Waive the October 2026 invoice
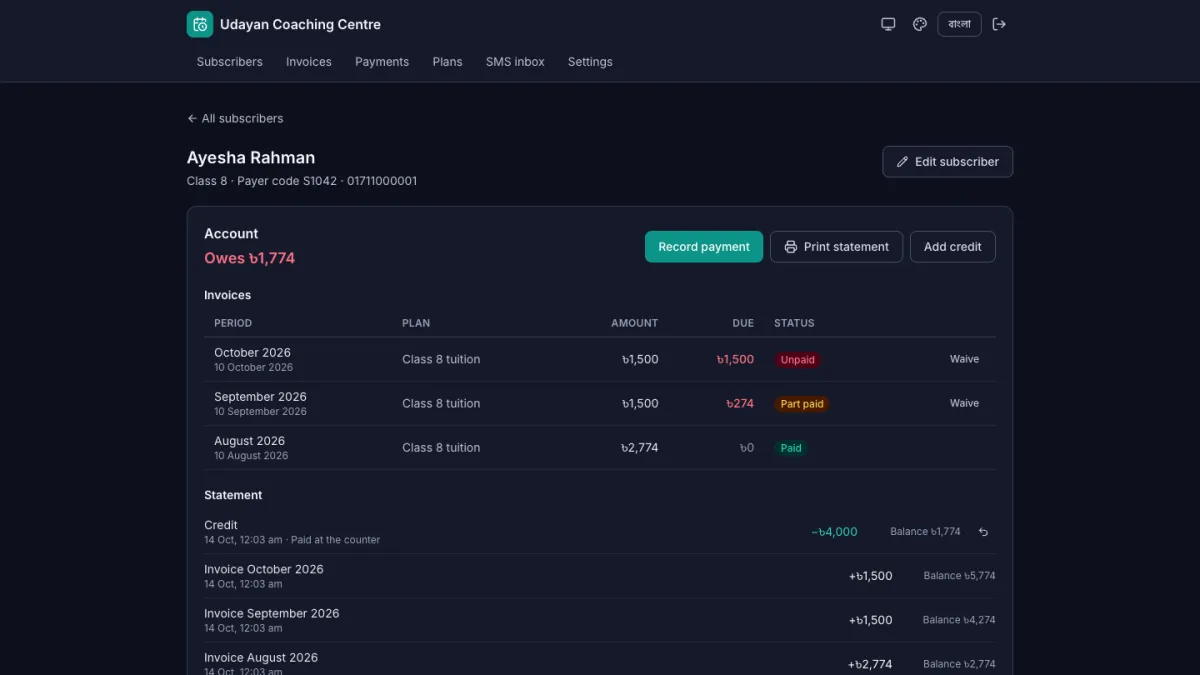This screenshot has width=1200, height=675. coord(964,359)
